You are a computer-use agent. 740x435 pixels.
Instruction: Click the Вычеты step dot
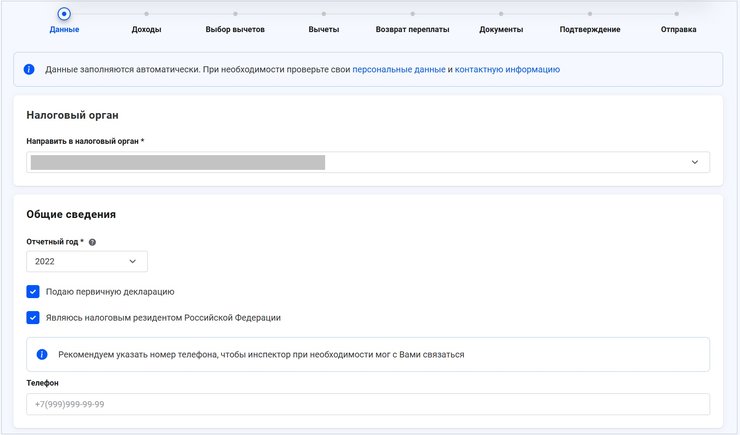coord(324,14)
